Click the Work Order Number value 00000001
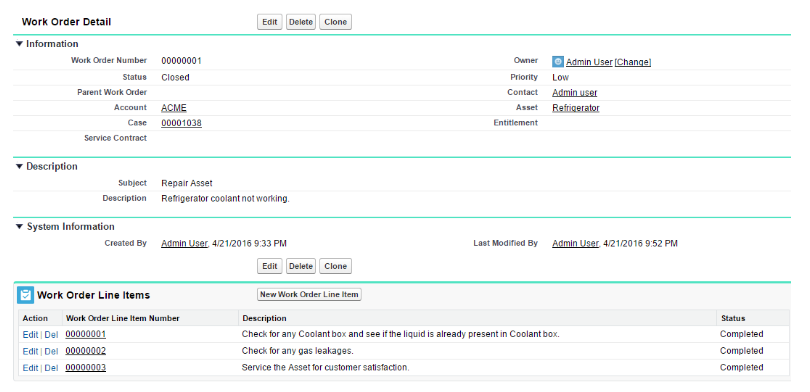The height and width of the screenshot is (392, 810). point(181,61)
